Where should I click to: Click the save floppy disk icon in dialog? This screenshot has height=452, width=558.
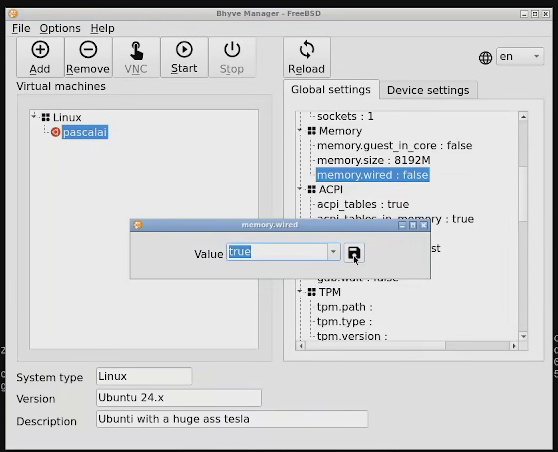pyautogui.click(x=354, y=253)
